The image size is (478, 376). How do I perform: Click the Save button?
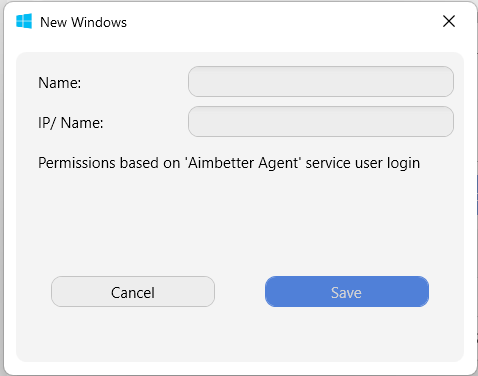pos(347,292)
